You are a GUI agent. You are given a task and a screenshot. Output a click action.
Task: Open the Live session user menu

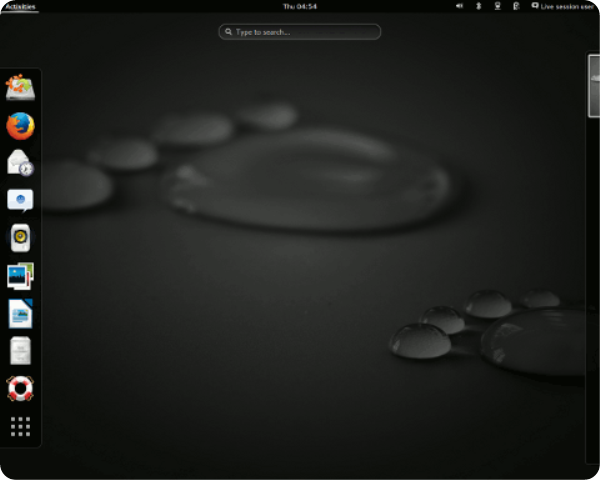tap(562, 6)
